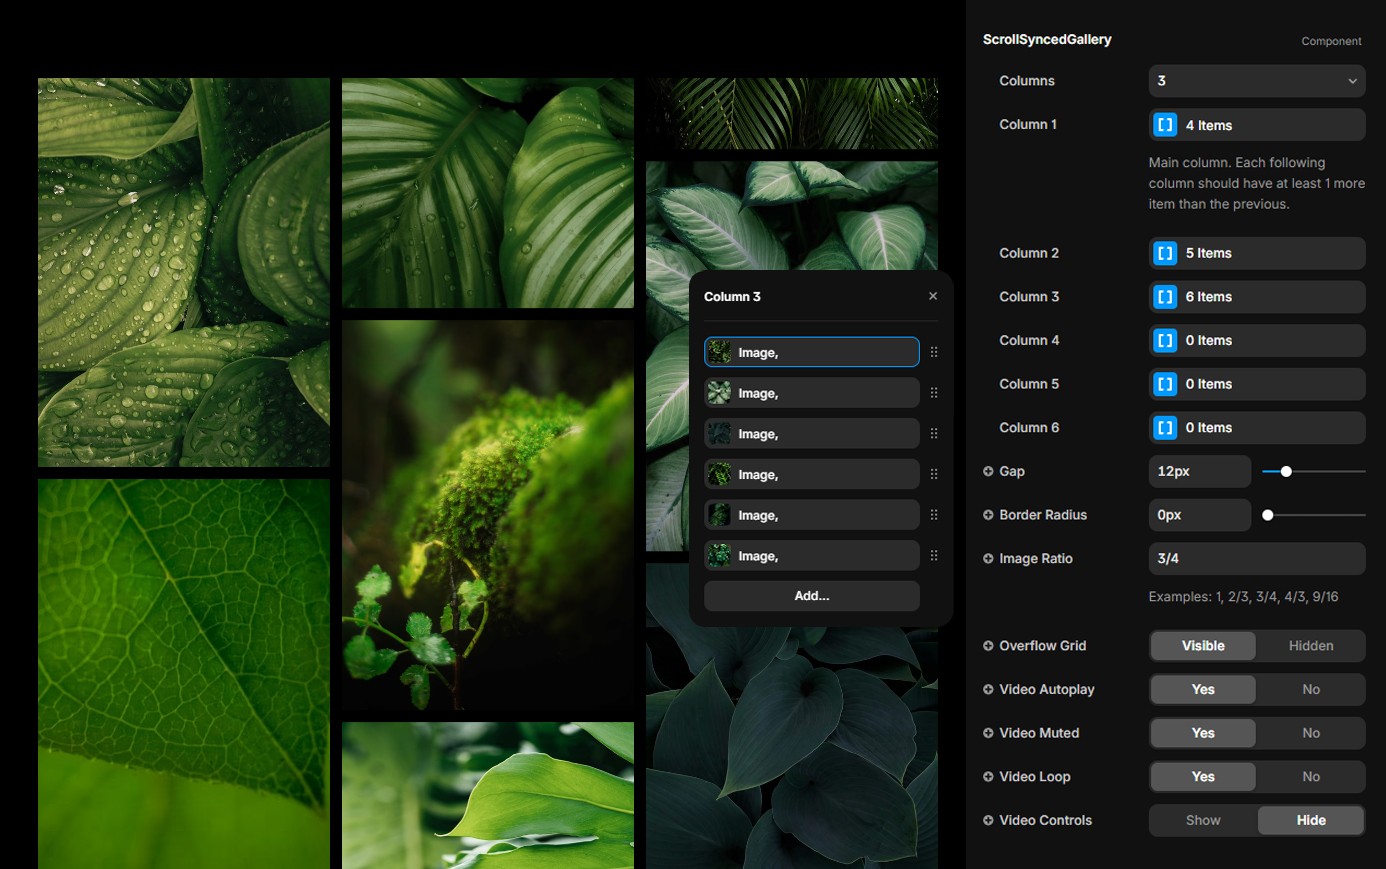Viewport: 1386px width, 869px height.
Task: Select the third Image item in Column 3
Action: 812,434
